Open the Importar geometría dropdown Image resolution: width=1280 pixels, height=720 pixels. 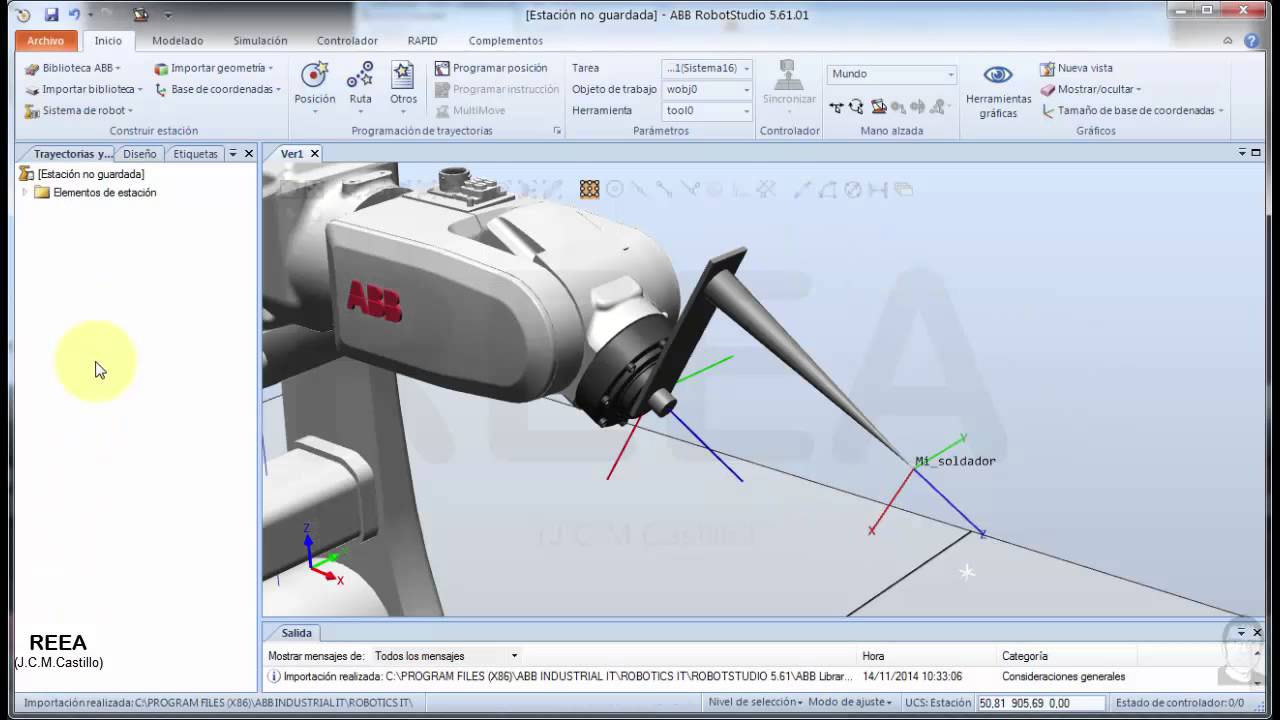click(214, 68)
